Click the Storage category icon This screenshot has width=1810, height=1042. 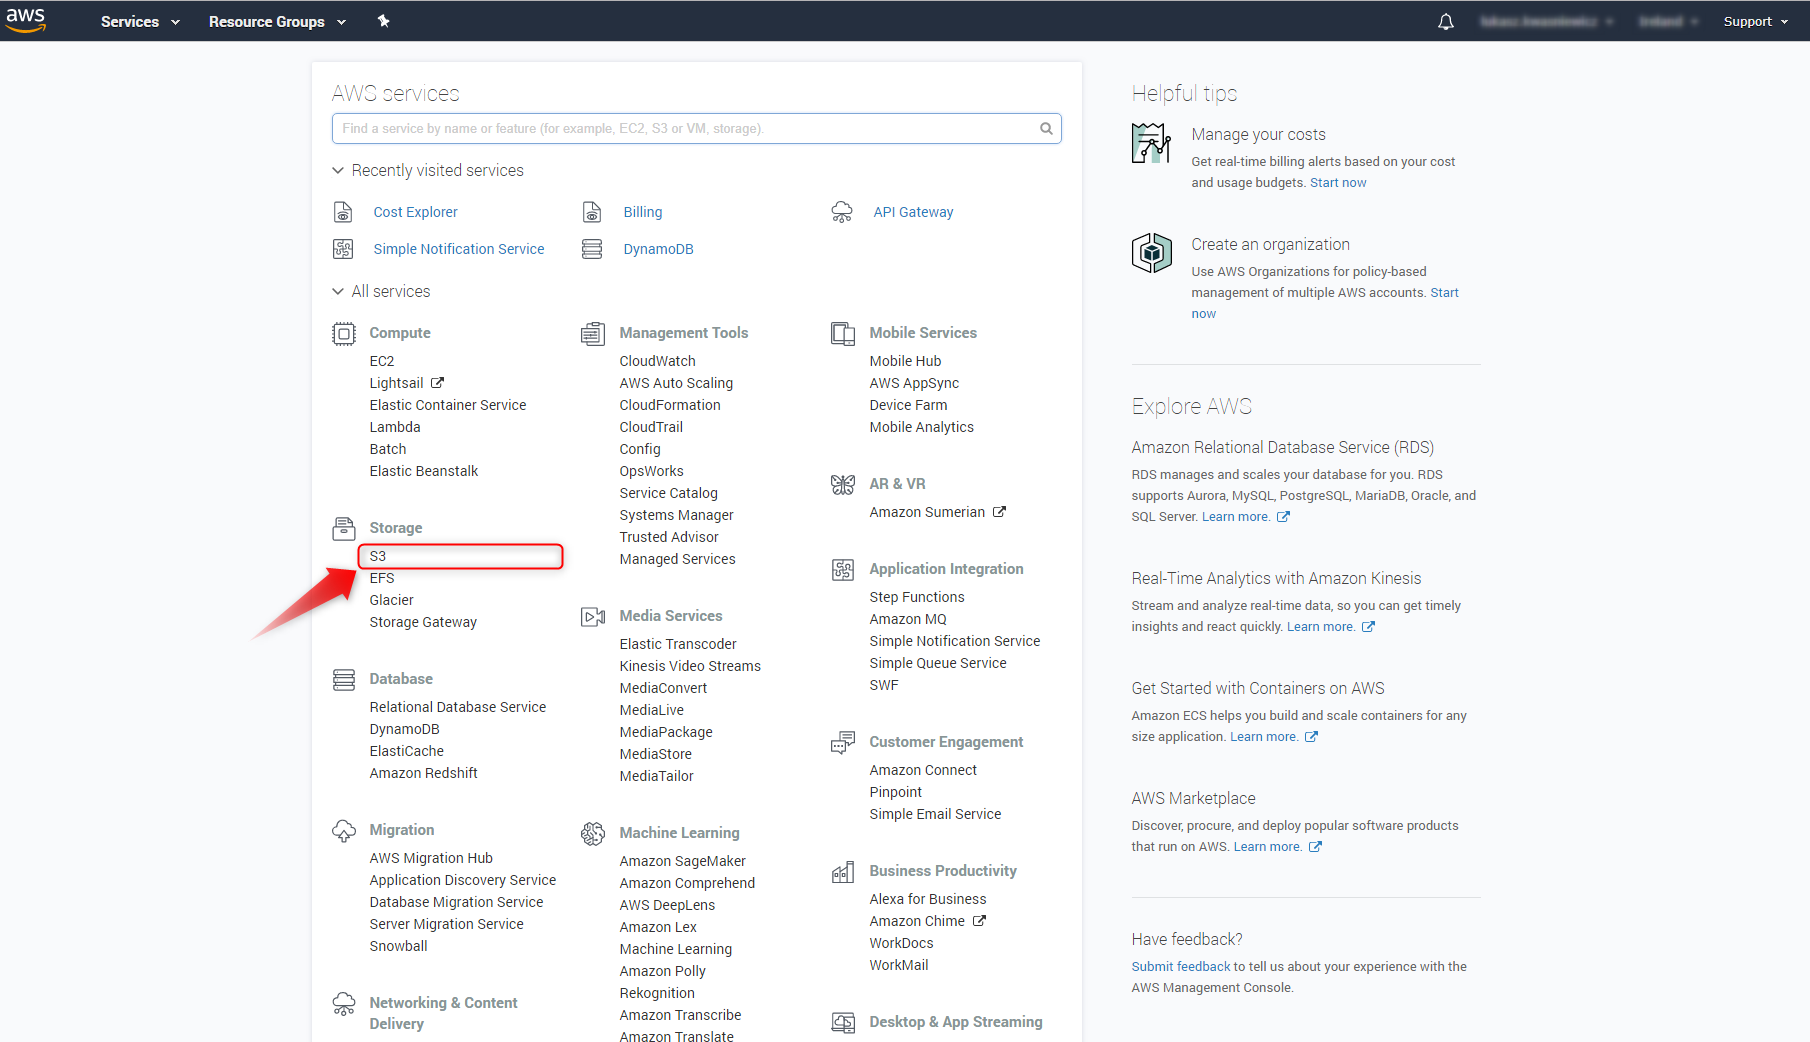coord(344,528)
